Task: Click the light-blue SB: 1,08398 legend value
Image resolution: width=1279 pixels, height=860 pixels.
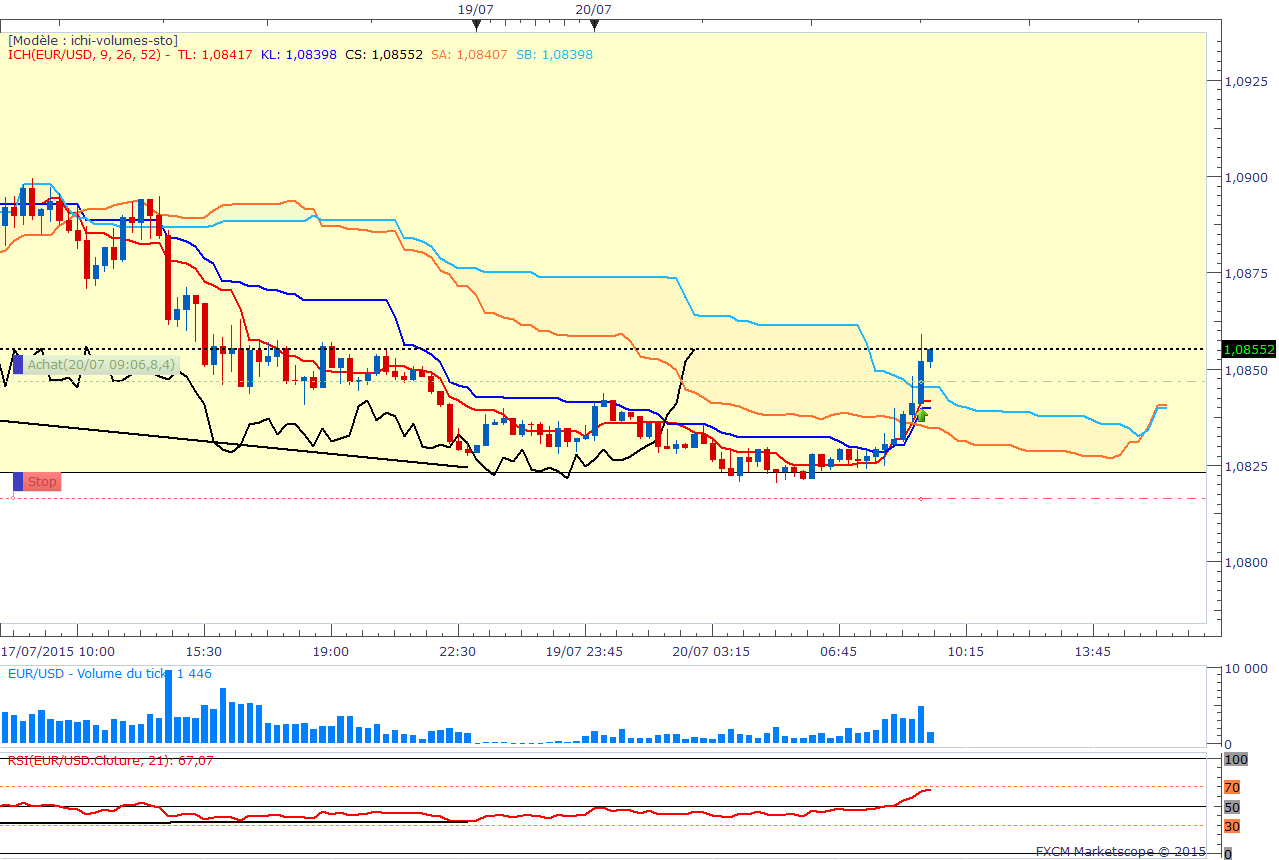Action: [554, 55]
